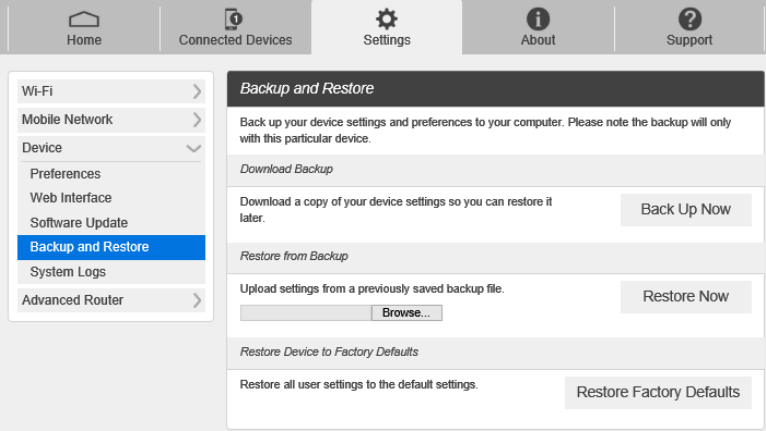The height and width of the screenshot is (431, 766).
Task: Click Restore Factory Defaults button
Action: (658, 393)
